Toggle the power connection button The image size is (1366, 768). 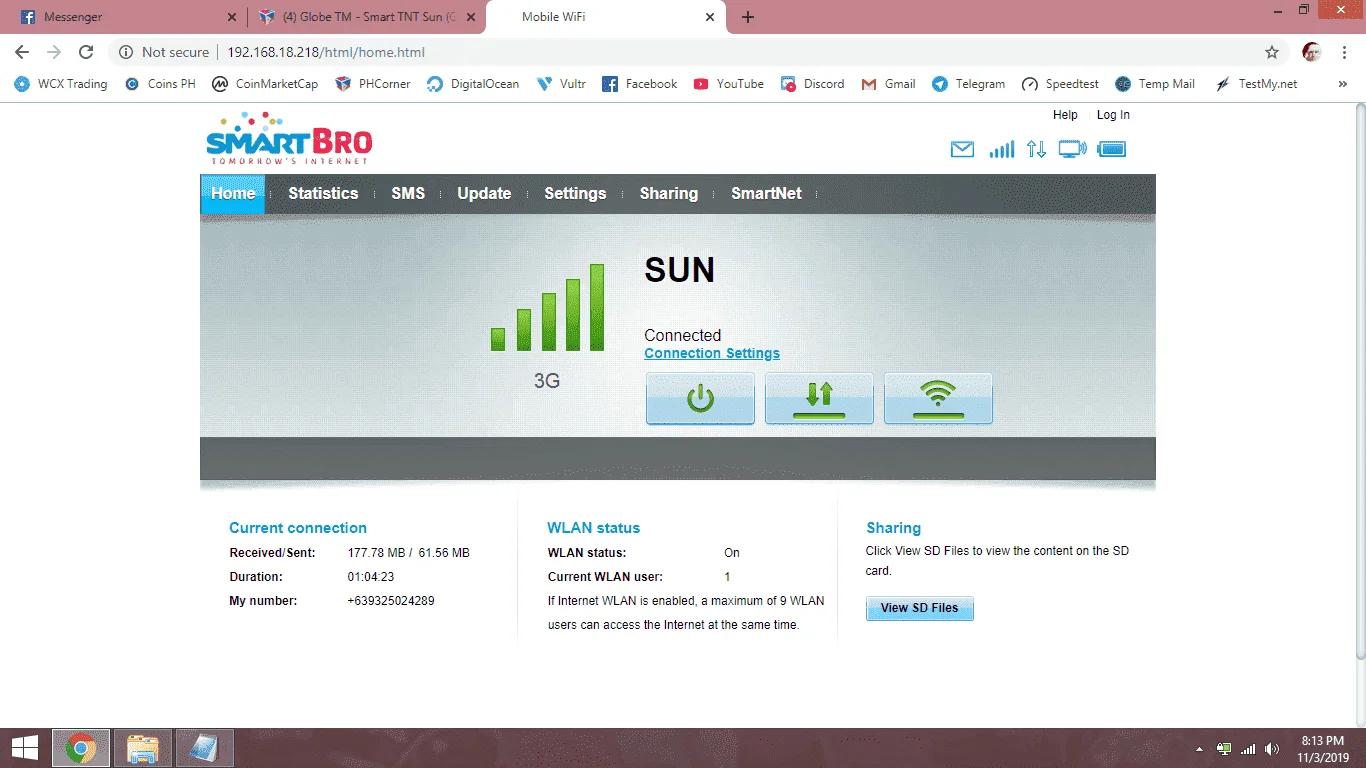[x=700, y=398]
